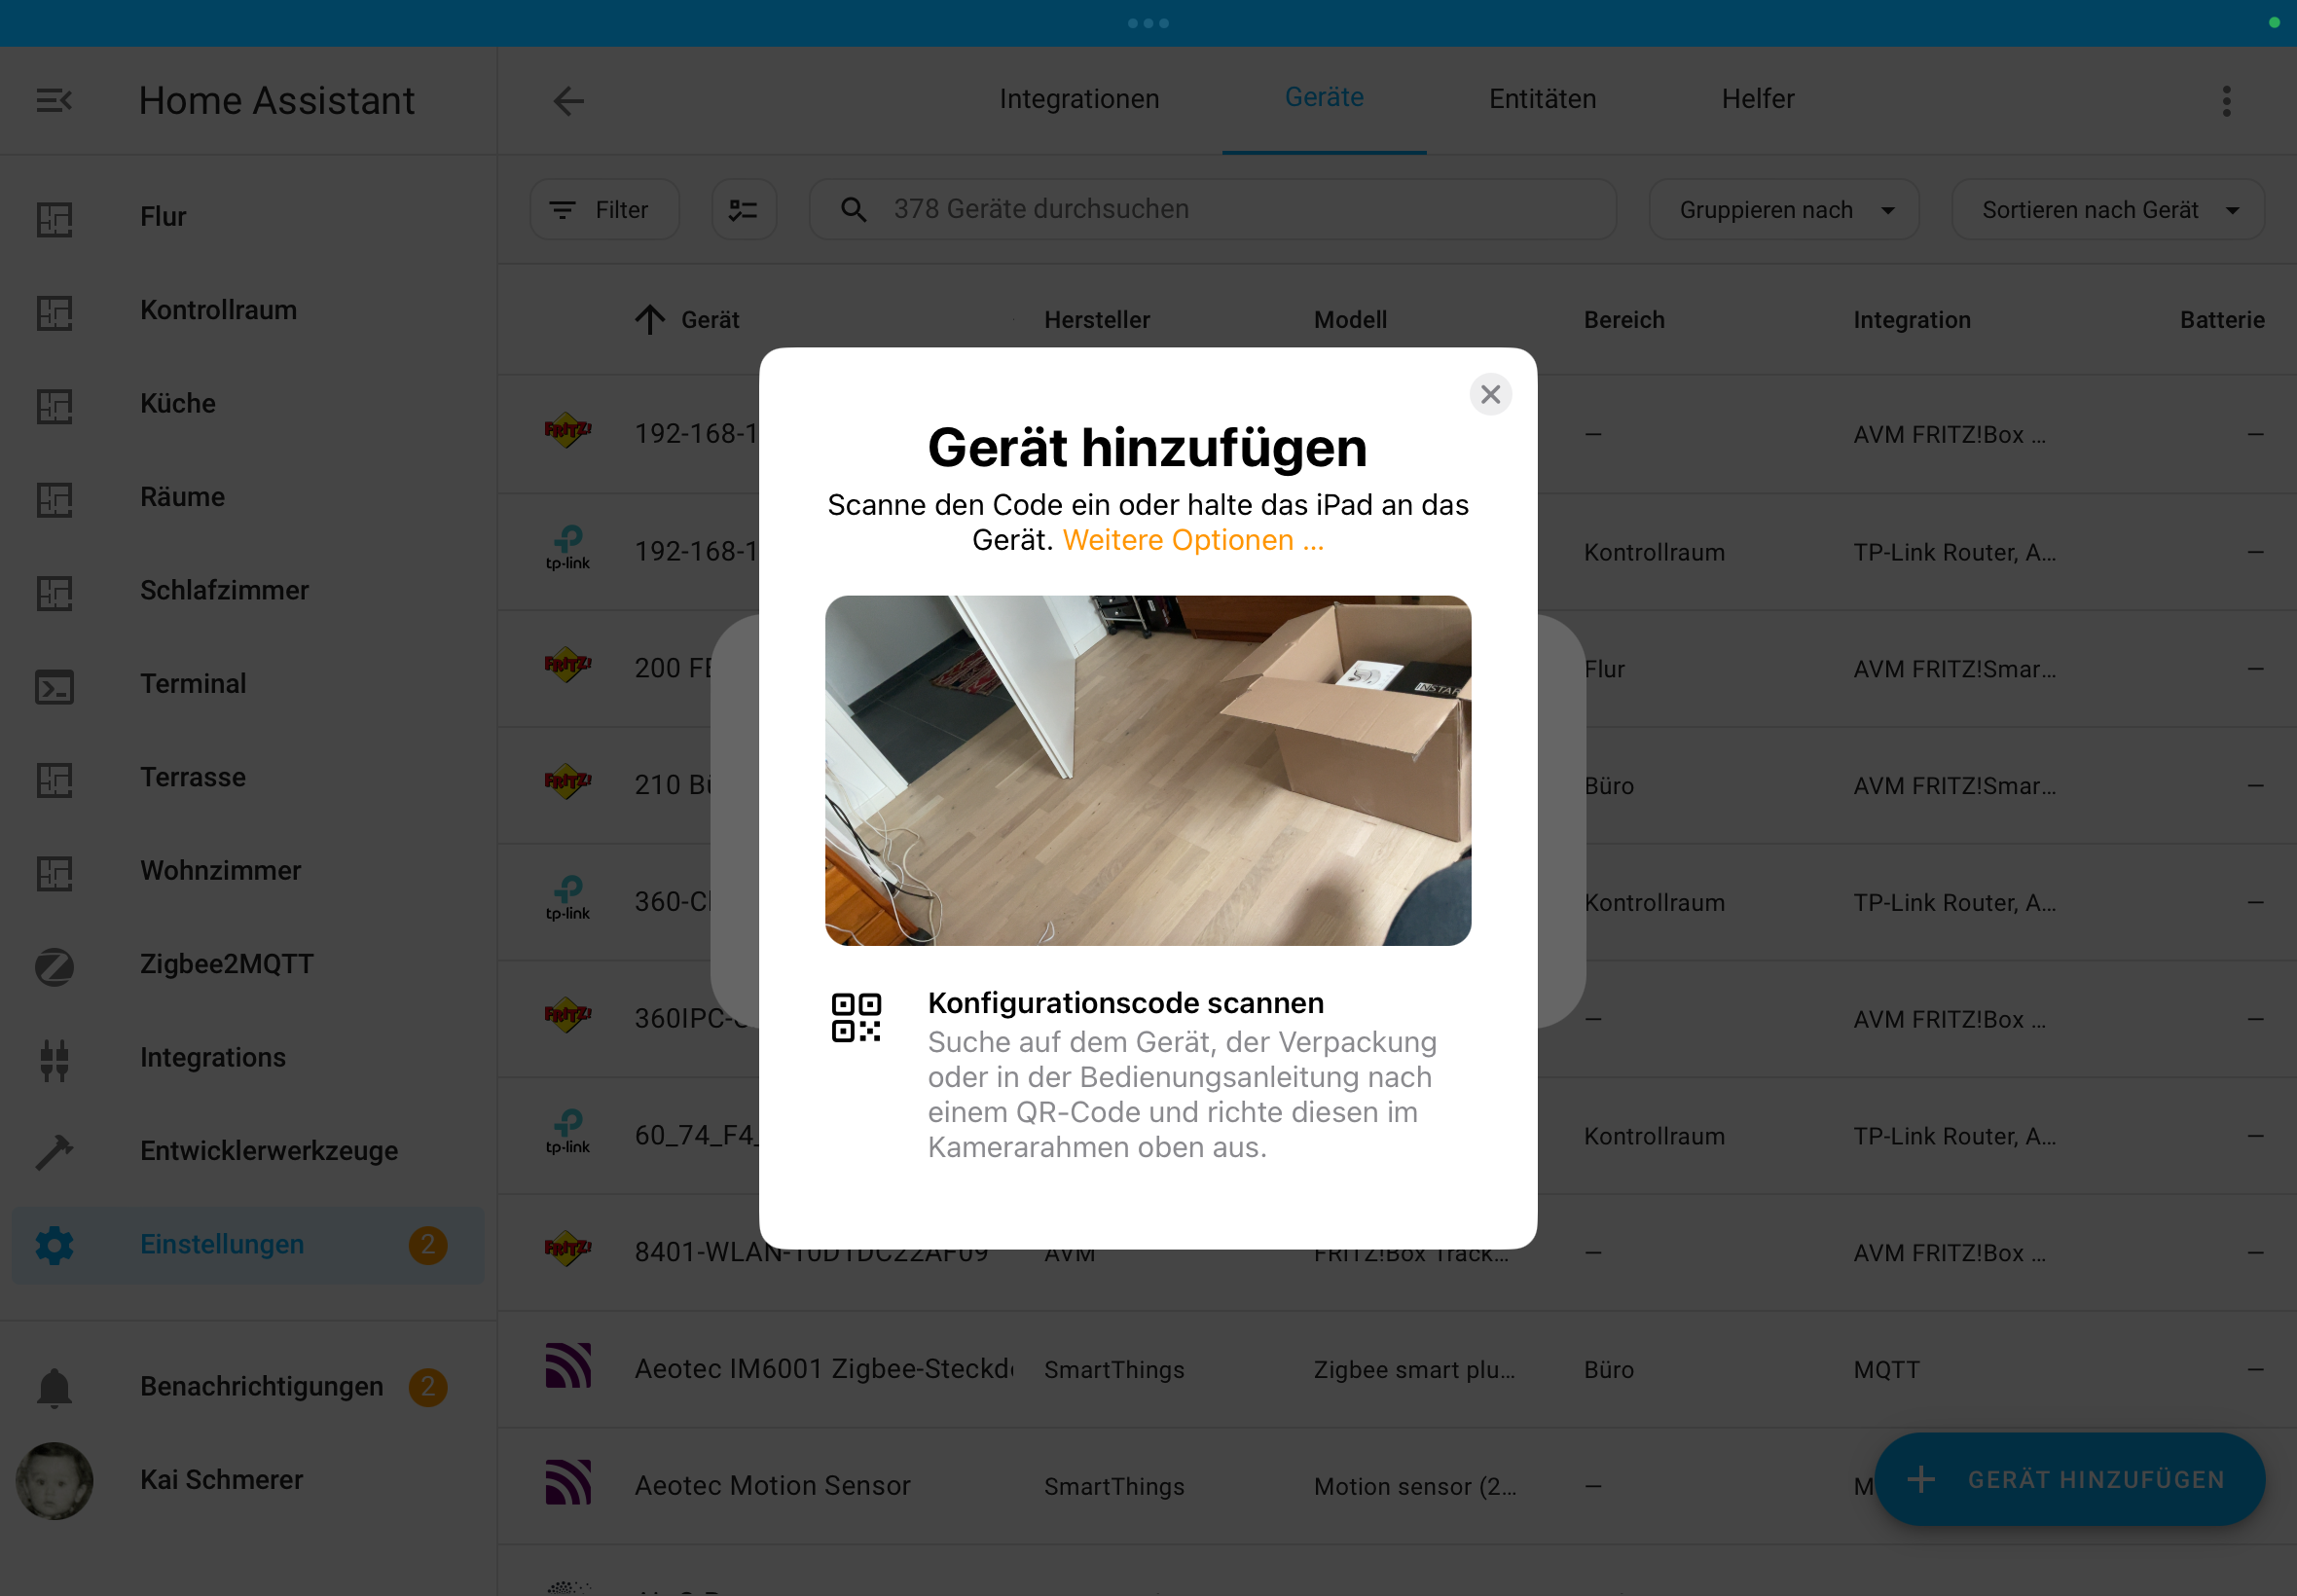Close the Gerät hinzufügen dialog
Viewport: 2297px width, 1596px height.
1490,395
